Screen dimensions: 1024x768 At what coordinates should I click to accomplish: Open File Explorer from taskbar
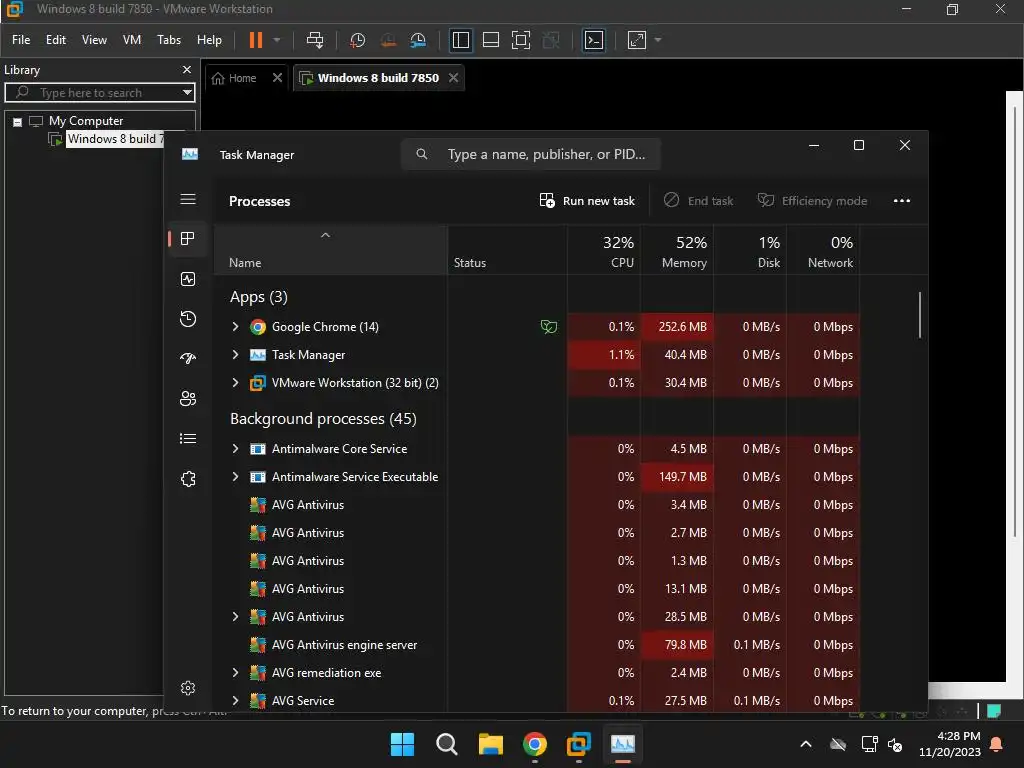(490, 744)
